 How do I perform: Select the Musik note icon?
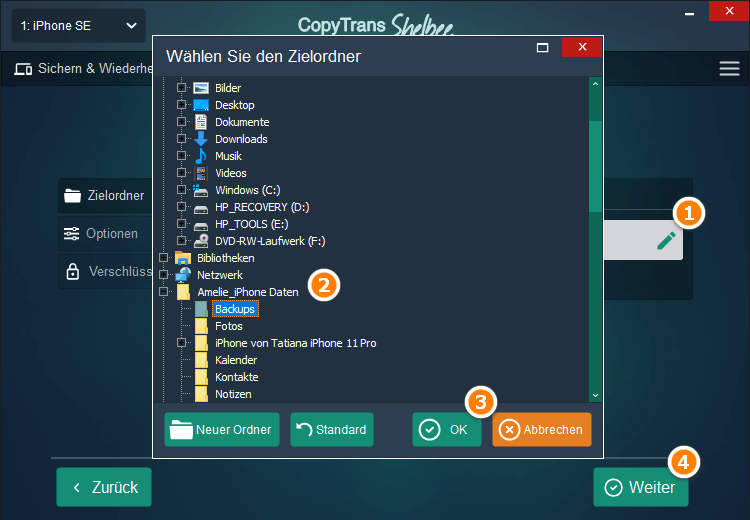click(201, 156)
